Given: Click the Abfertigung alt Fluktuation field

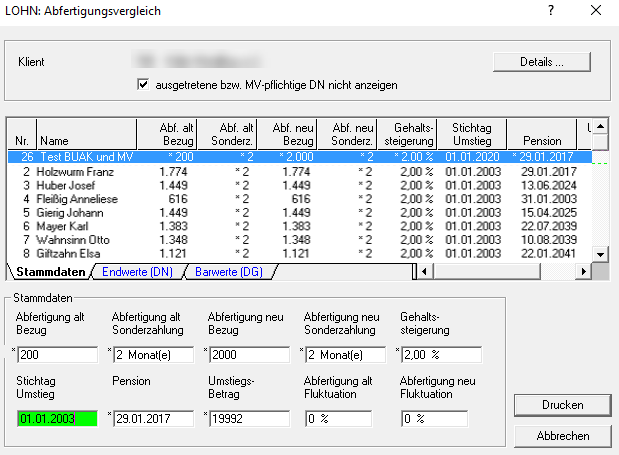Looking at the screenshot, I should pos(338,419).
